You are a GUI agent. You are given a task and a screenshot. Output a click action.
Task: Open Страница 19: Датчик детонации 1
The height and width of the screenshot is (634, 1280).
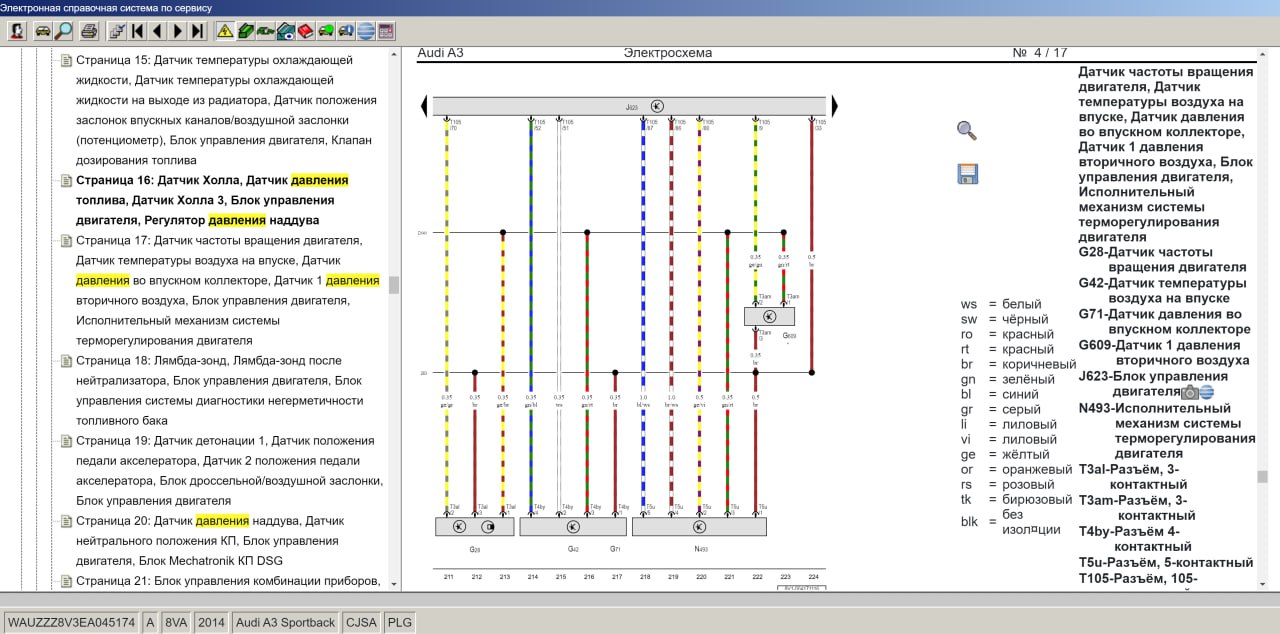point(229,470)
